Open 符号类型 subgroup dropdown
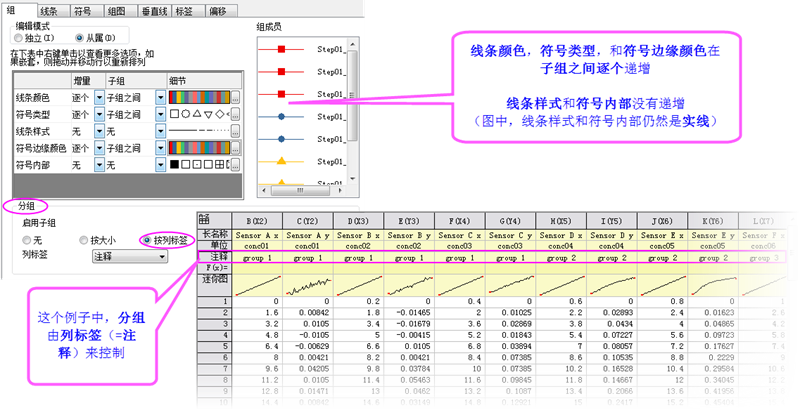The height and width of the screenshot is (410, 800). (160, 114)
